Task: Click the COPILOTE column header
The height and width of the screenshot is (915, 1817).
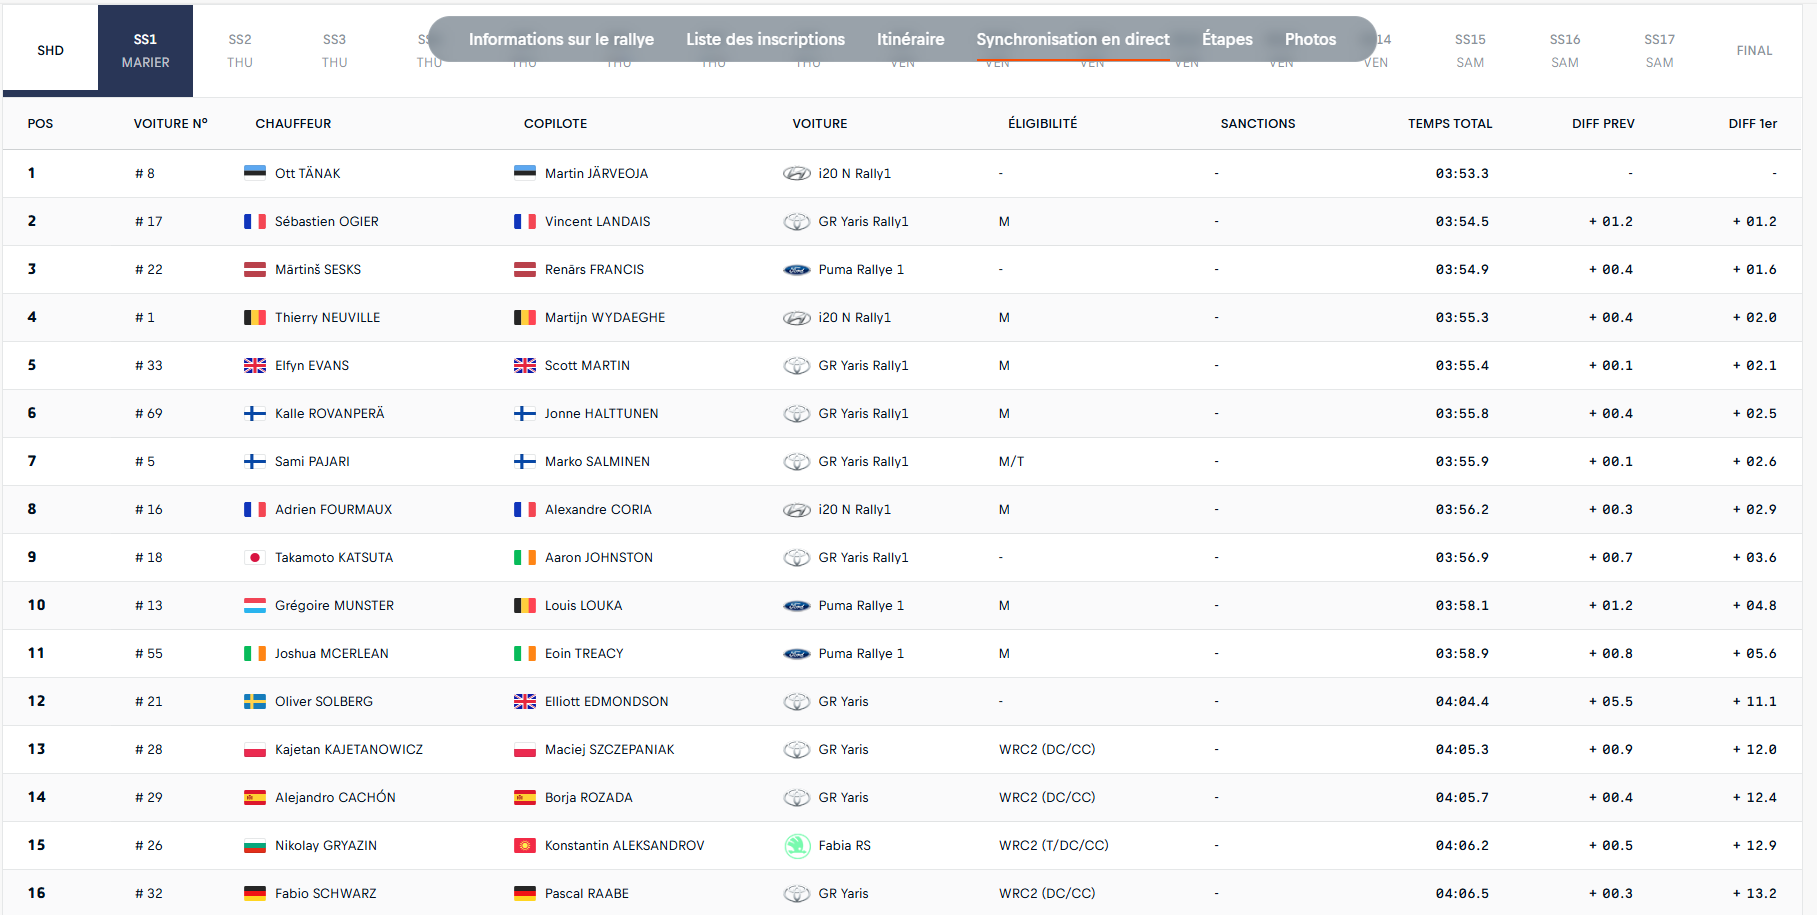Action: [555, 124]
